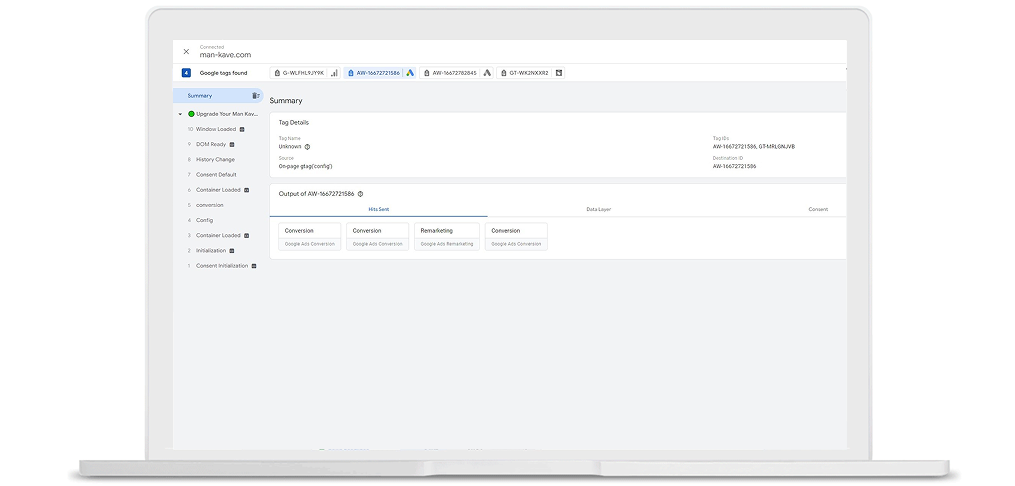Click the blue badge showing 4 tags
Image resolution: width=1015 pixels, height=486 pixels.
(186, 73)
